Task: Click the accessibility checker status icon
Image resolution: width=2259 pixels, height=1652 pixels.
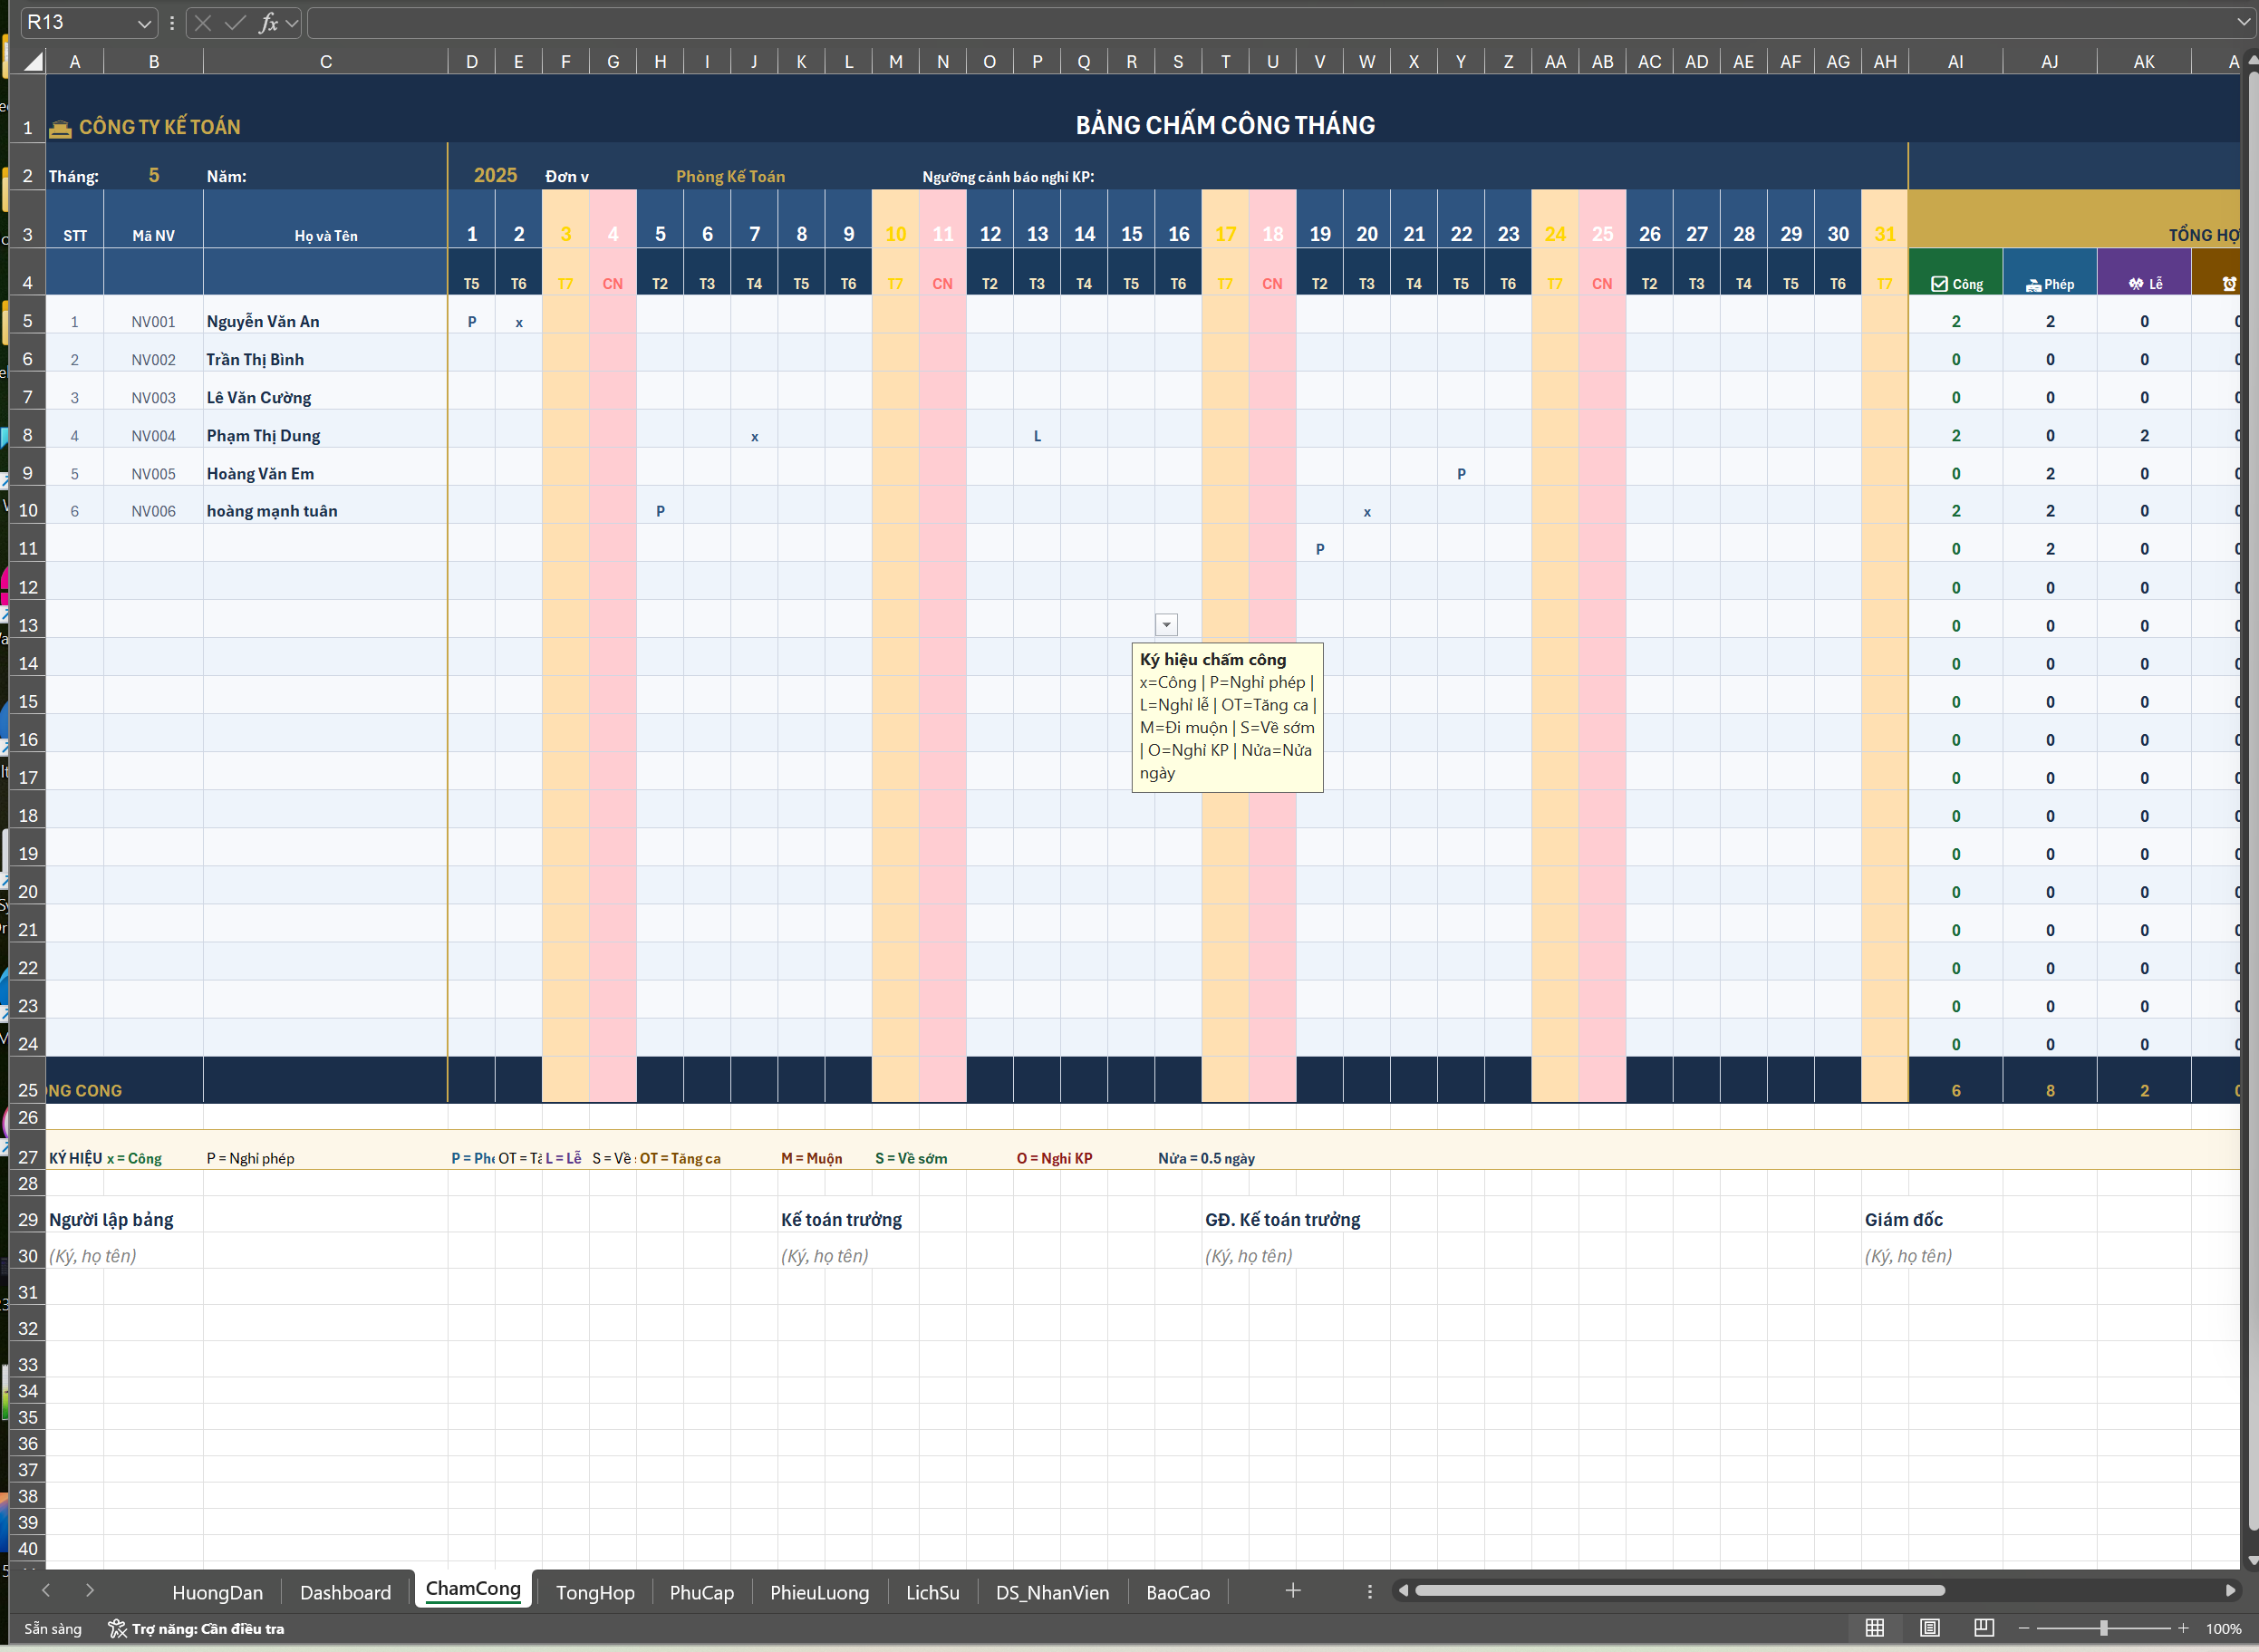Action: [x=118, y=1629]
